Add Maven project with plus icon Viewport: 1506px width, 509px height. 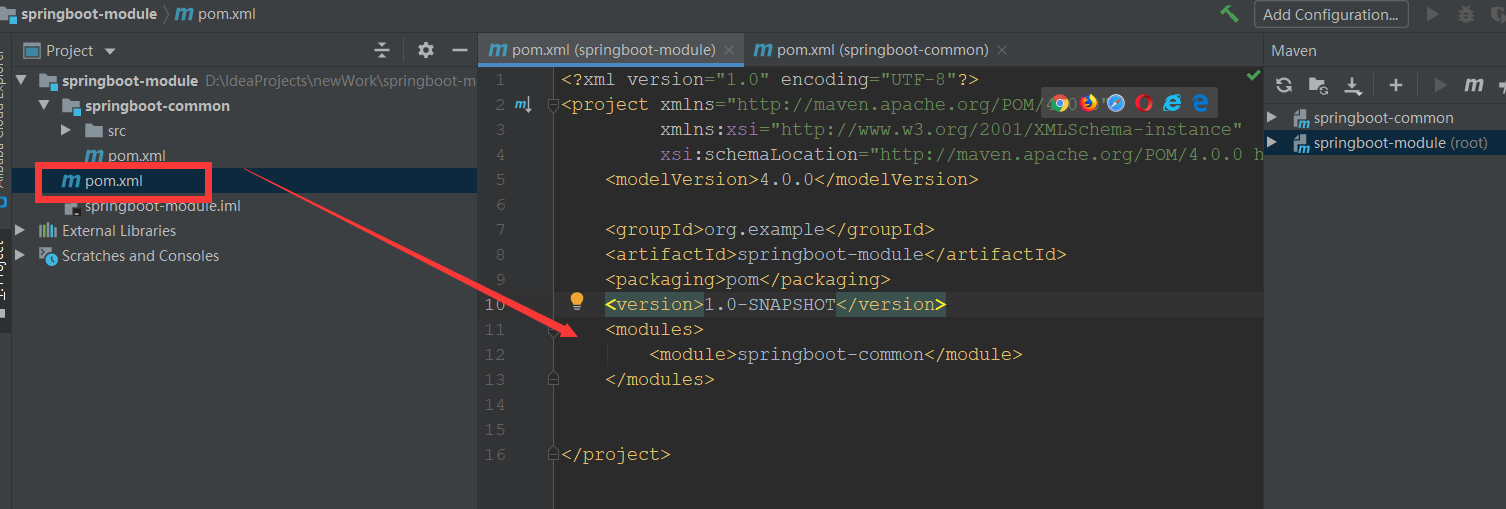[x=1397, y=85]
